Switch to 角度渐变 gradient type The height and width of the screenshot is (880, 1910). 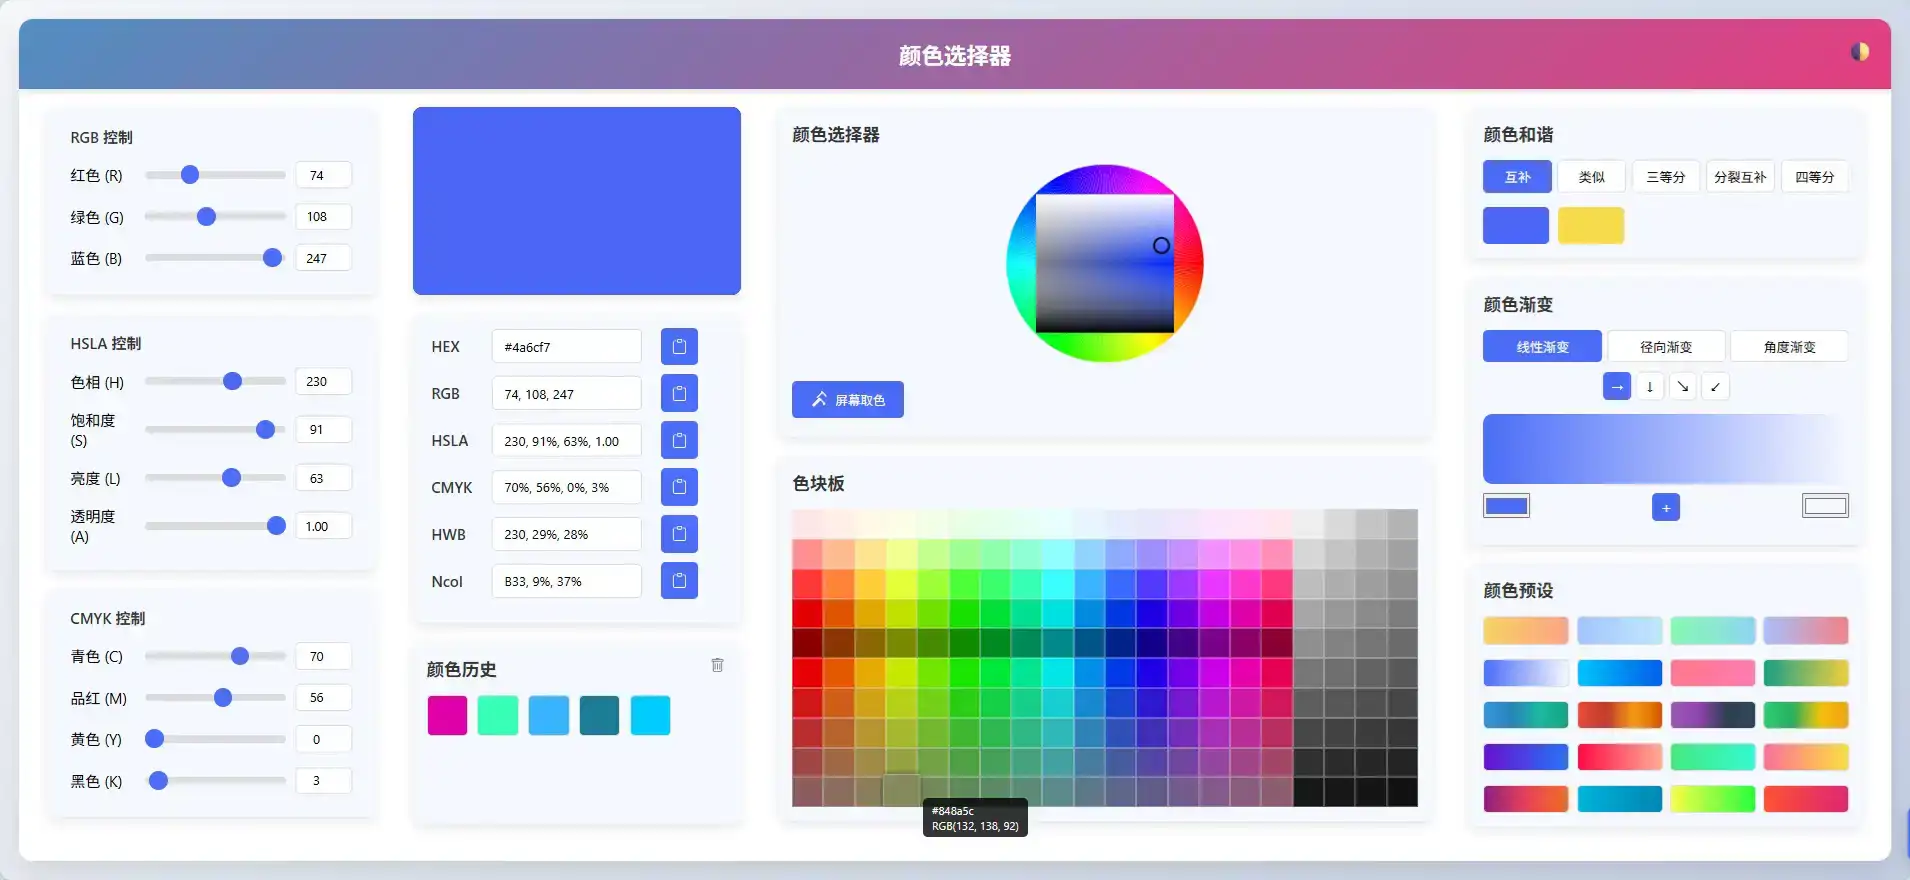pyautogui.click(x=1789, y=346)
